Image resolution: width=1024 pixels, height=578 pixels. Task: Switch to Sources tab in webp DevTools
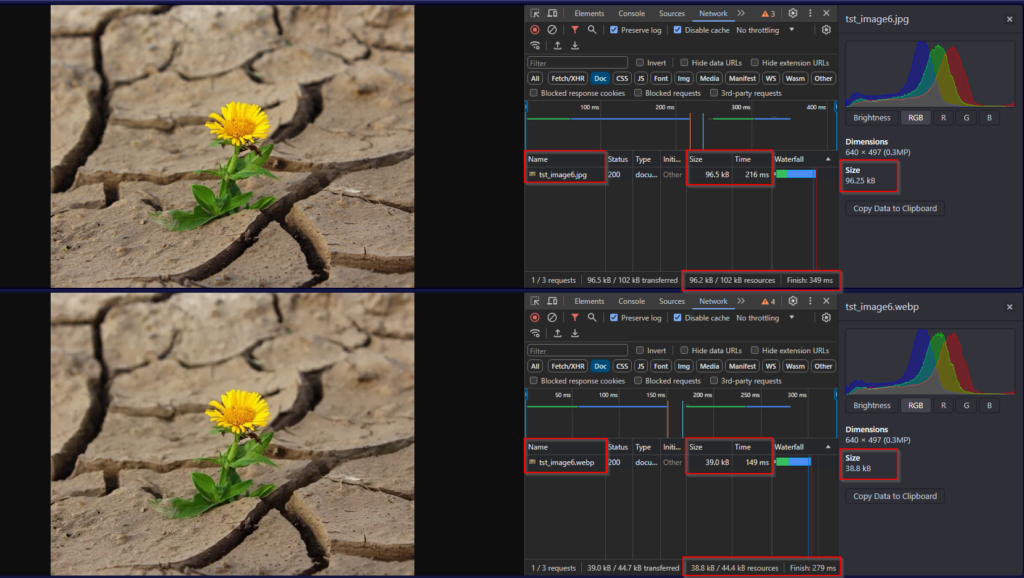[x=672, y=301]
